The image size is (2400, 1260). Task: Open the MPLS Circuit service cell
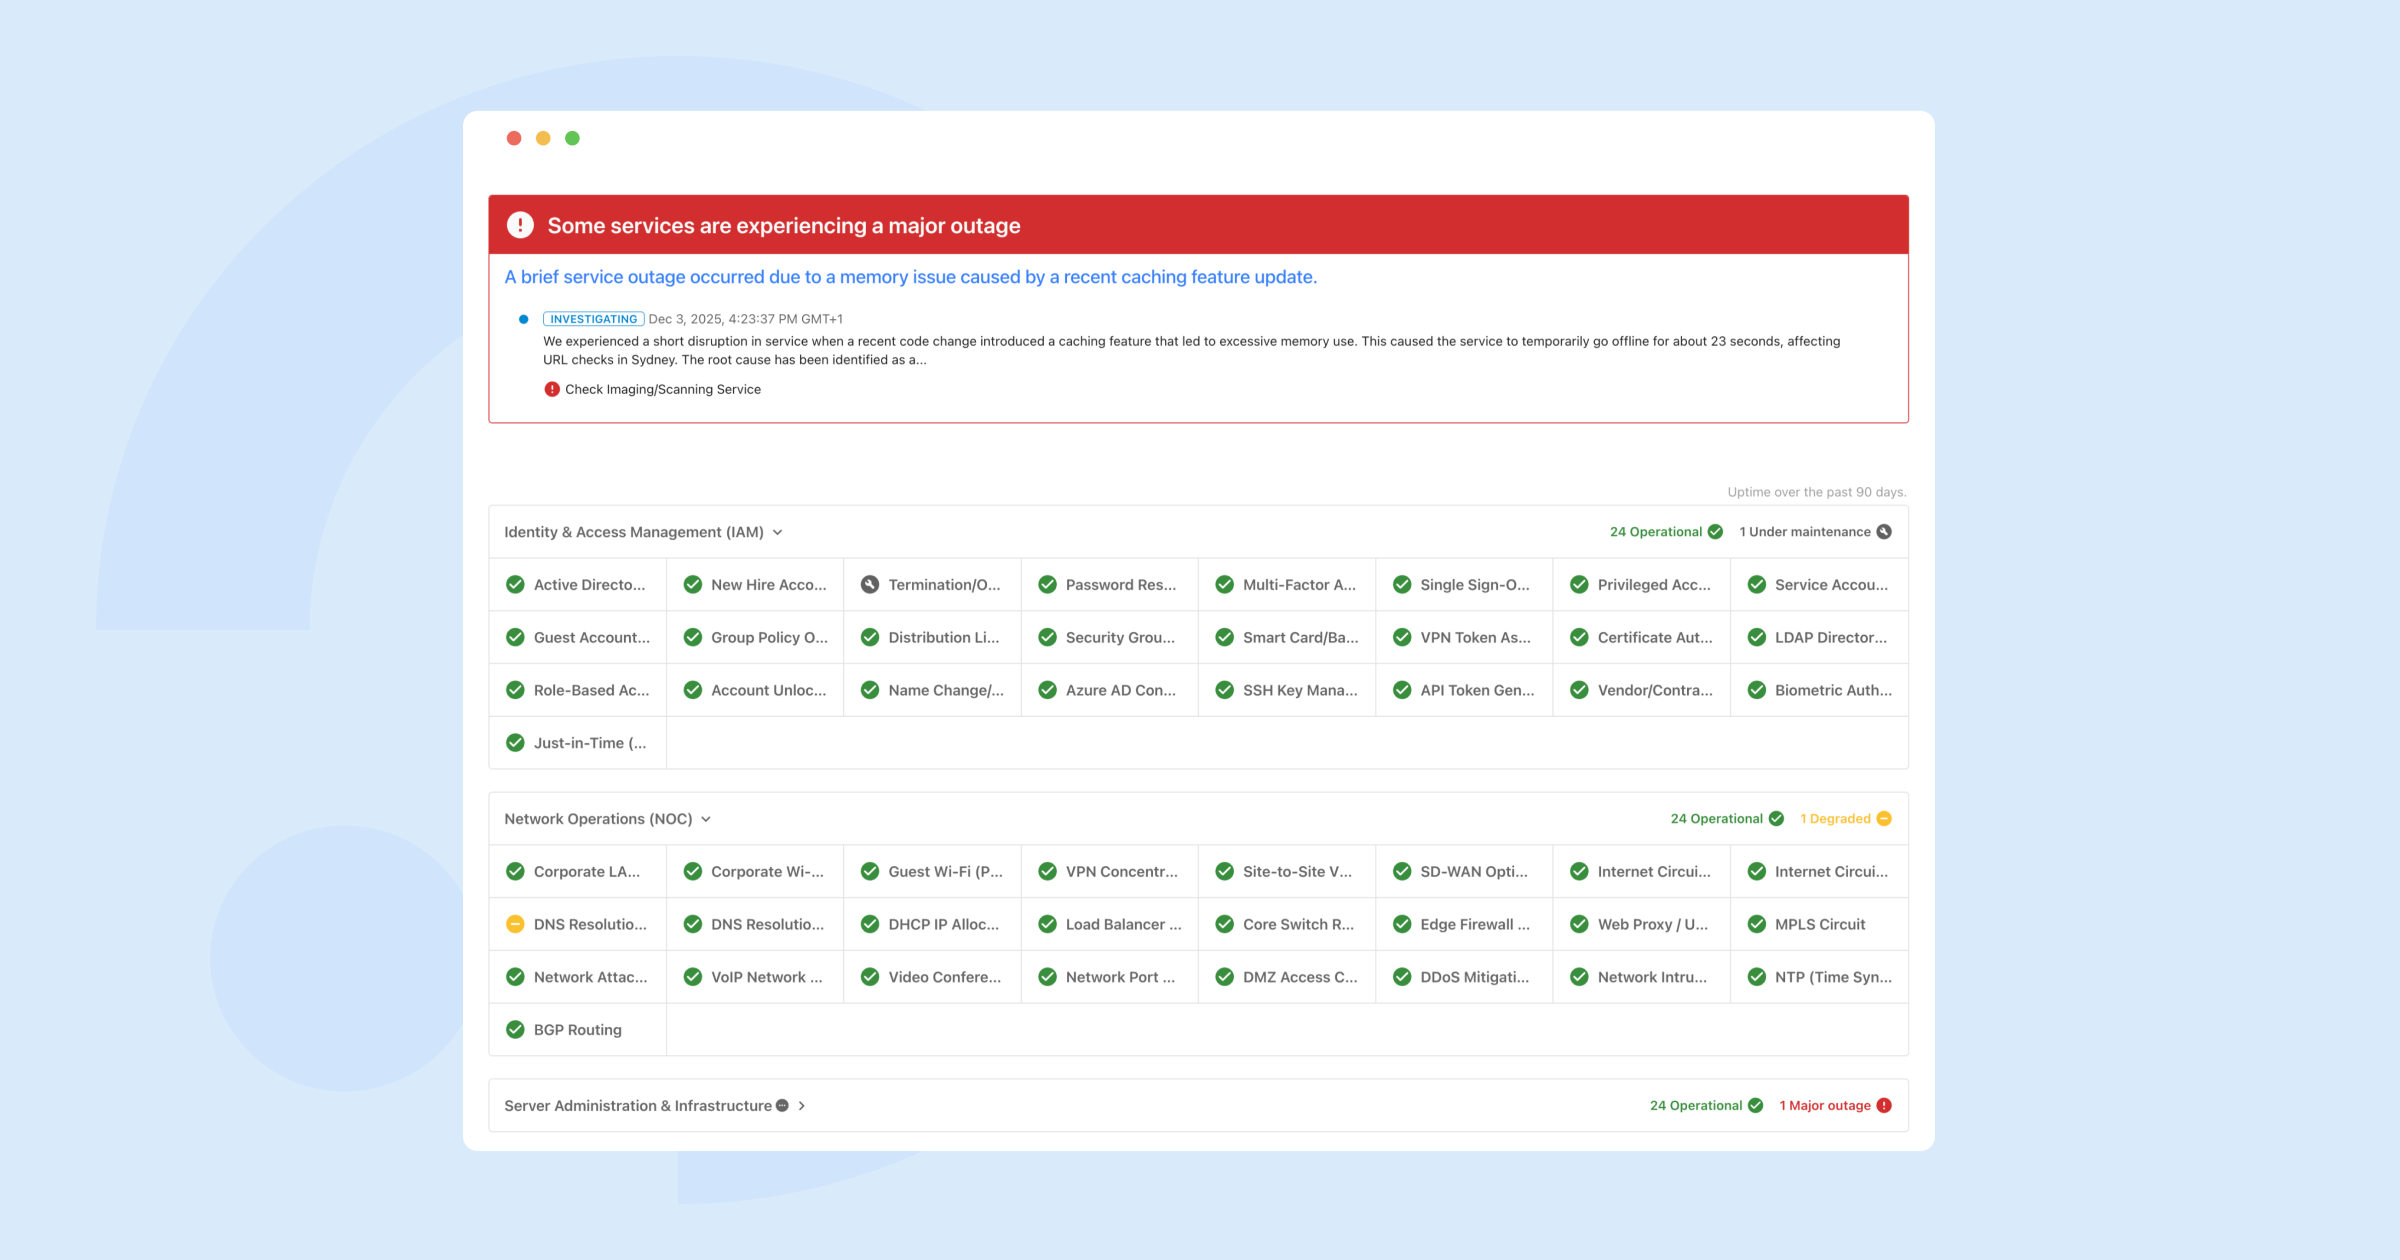1819,924
